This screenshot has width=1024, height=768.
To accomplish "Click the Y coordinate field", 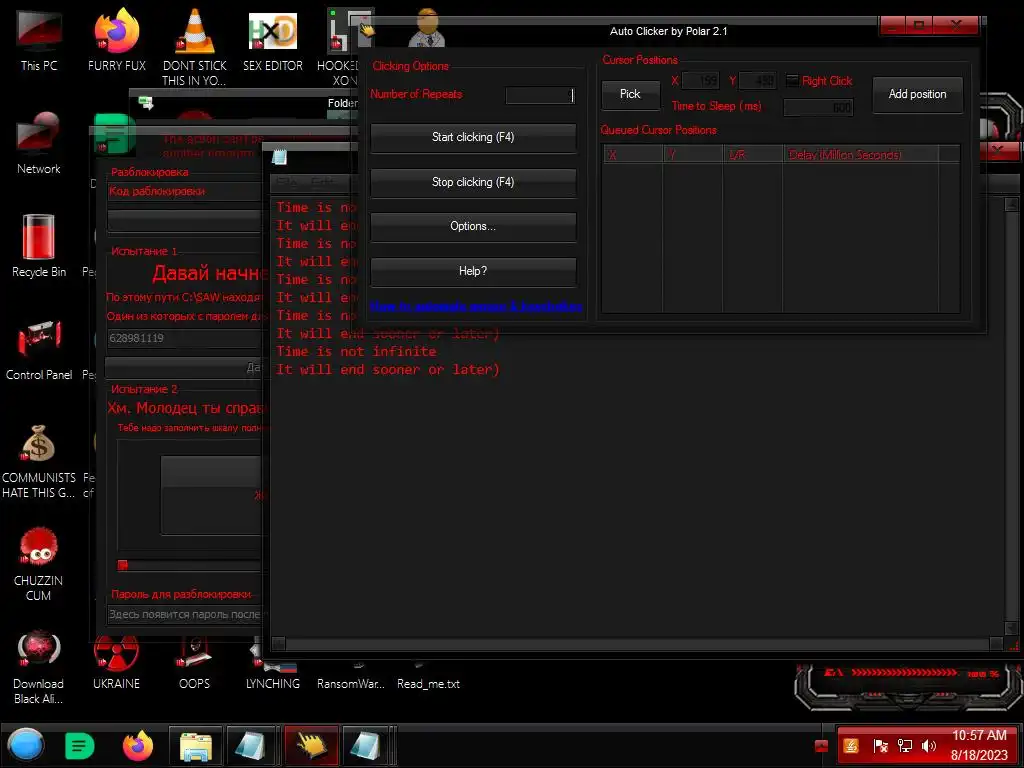I will click(758, 81).
